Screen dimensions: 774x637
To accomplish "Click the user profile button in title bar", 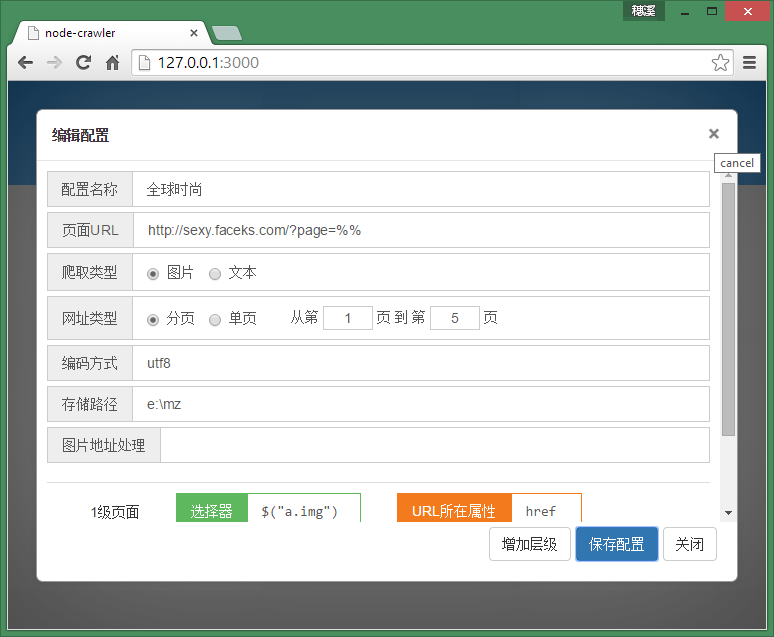I will pyautogui.click(x=643, y=11).
